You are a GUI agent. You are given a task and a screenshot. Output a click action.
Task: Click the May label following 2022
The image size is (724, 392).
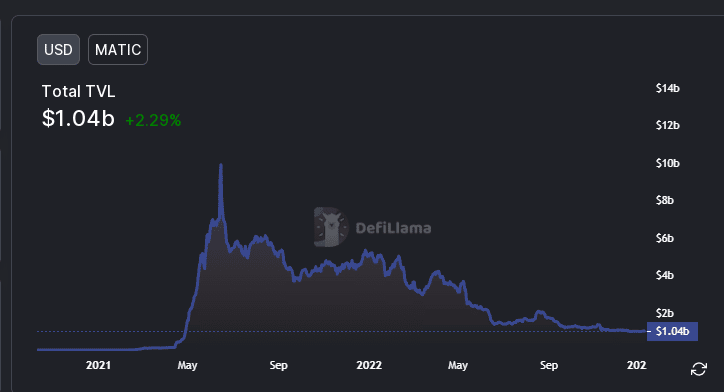458,365
